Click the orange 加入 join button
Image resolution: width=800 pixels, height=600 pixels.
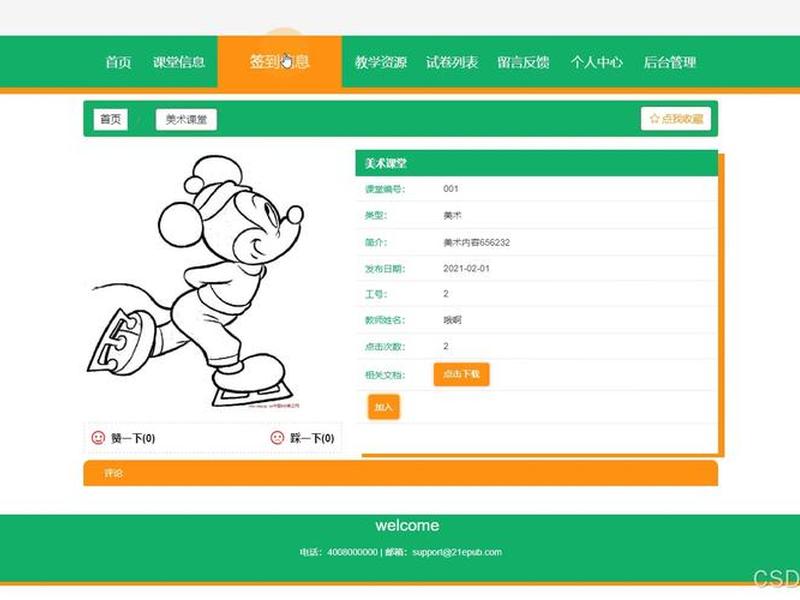(x=384, y=407)
